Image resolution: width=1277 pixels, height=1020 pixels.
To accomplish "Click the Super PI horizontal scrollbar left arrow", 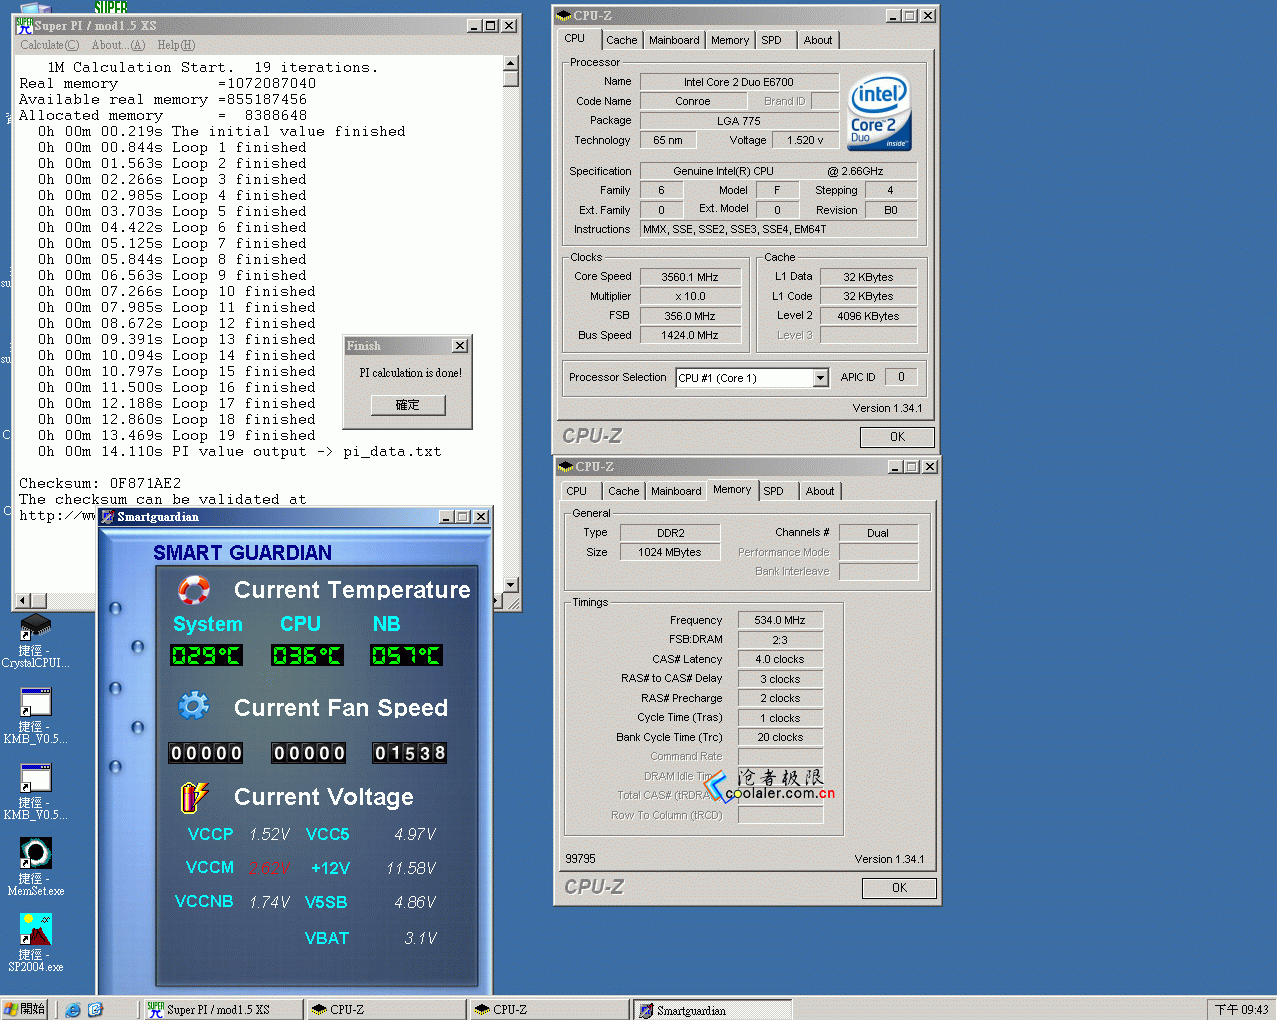I will point(24,601).
